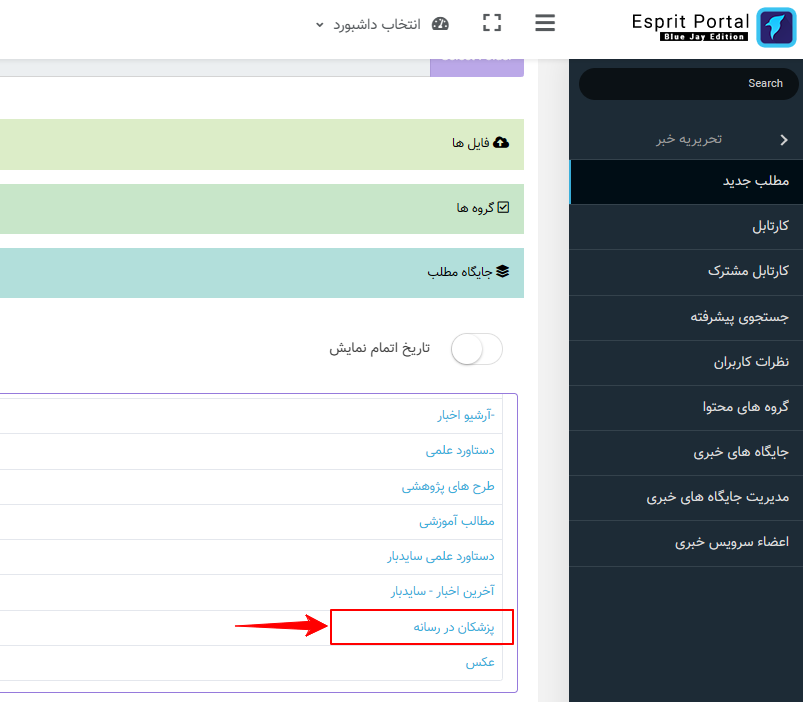The width and height of the screenshot is (803, 702).
Task: Open کارتابل sidebar item
Action: click(686, 227)
